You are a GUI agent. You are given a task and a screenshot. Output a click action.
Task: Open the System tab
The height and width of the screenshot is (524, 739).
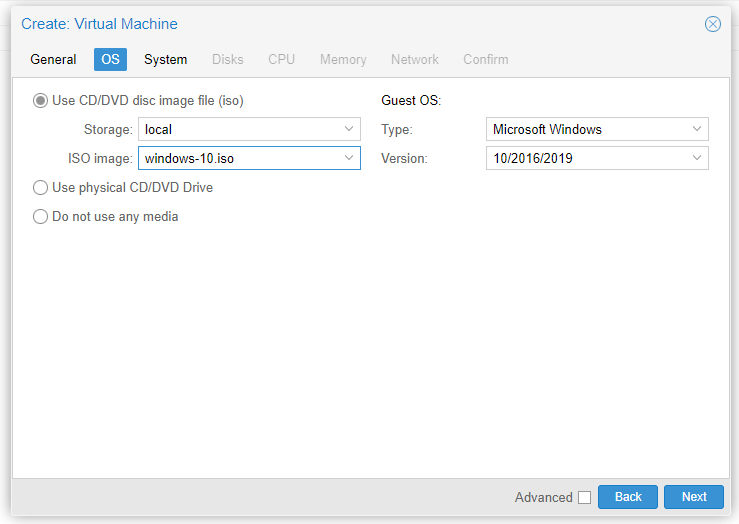(x=165, y=59)
